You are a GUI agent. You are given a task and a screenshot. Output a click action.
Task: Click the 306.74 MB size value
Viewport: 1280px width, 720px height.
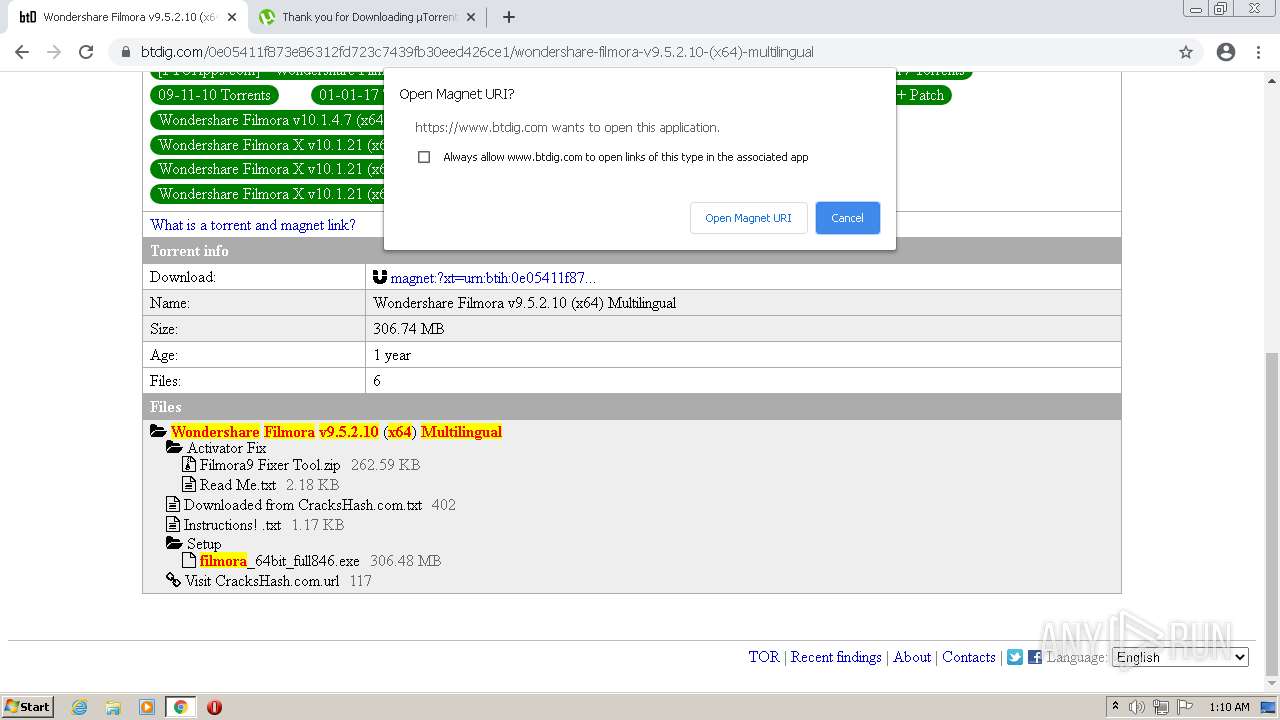point(409,329)
